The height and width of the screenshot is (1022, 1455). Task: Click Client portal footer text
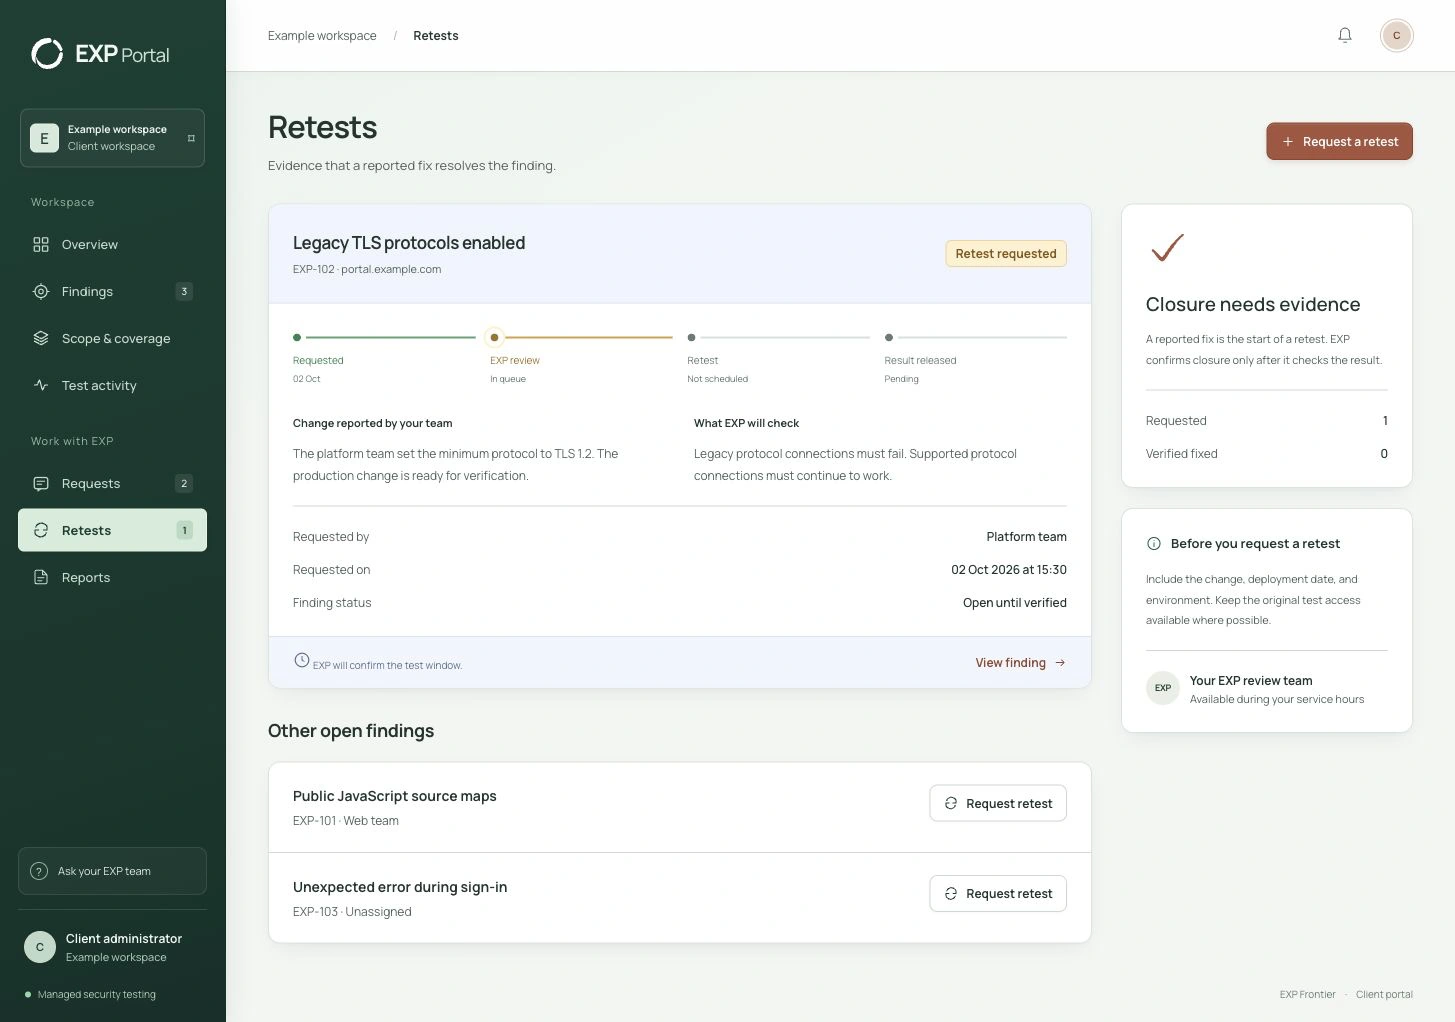click(1384, 994)
